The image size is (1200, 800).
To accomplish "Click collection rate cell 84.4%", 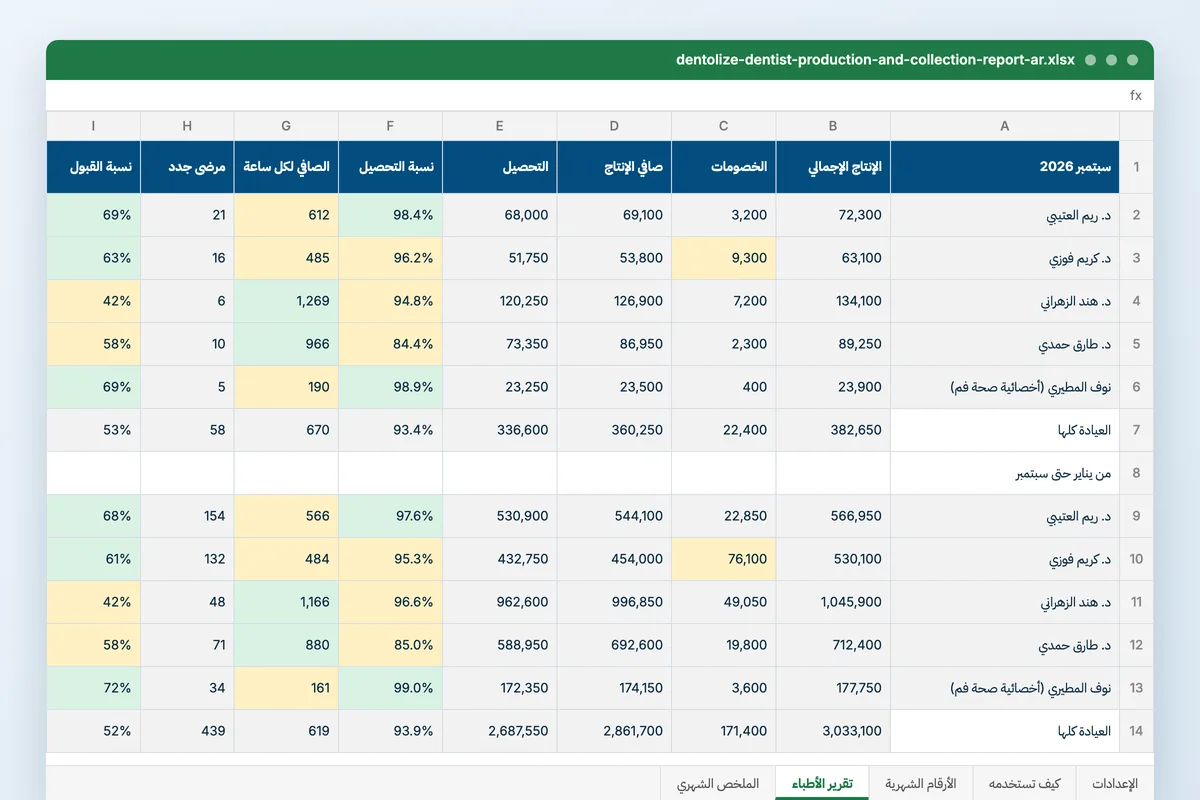I will coord(390,344).
